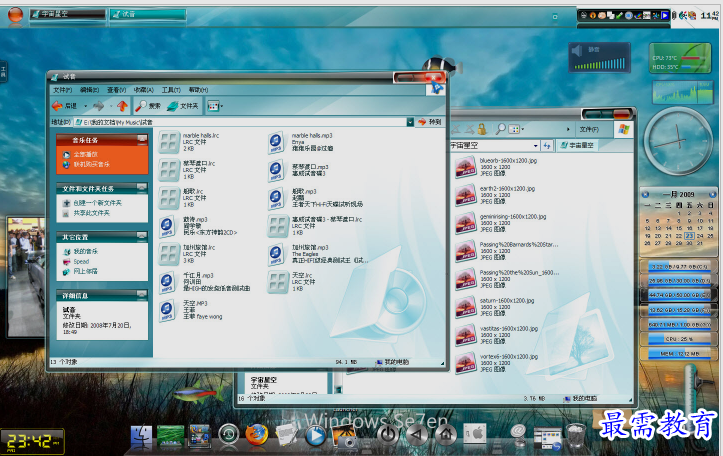The height and width of the screenshot is (456, 723).
Task: Toggle the Folders pane button
Action: coord(183,106)
